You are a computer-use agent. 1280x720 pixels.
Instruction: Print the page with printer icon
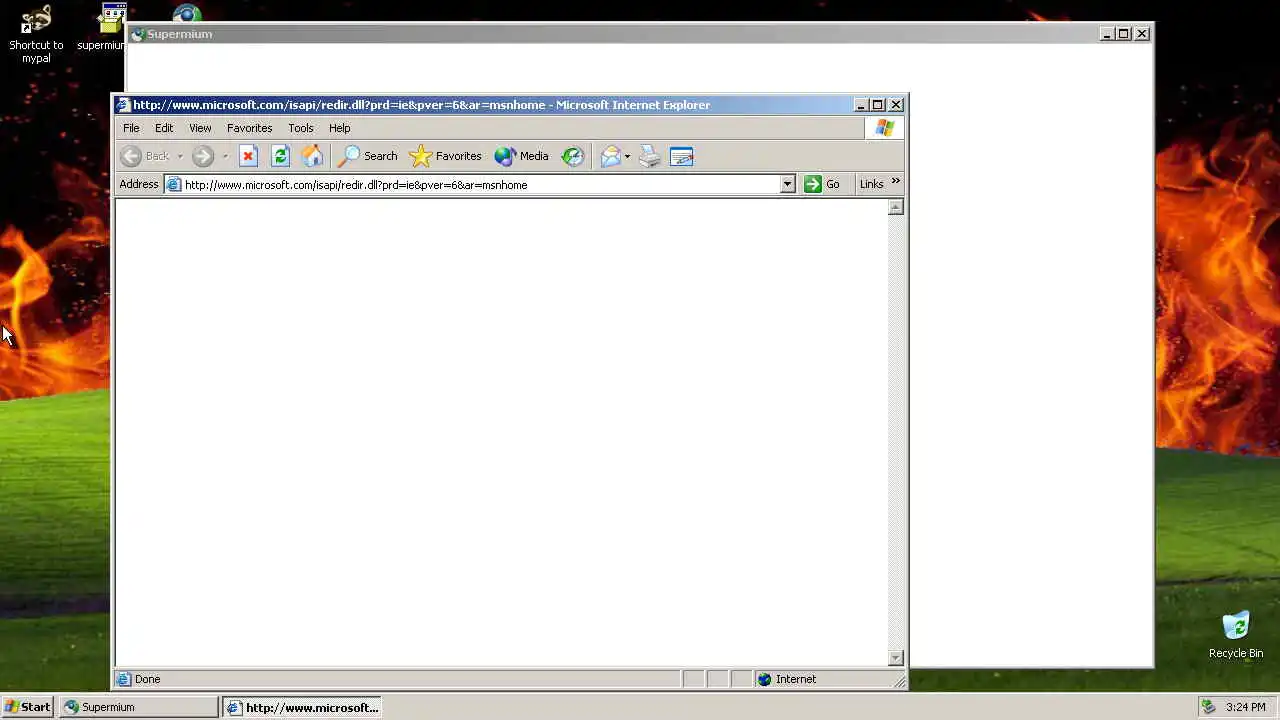650,156
